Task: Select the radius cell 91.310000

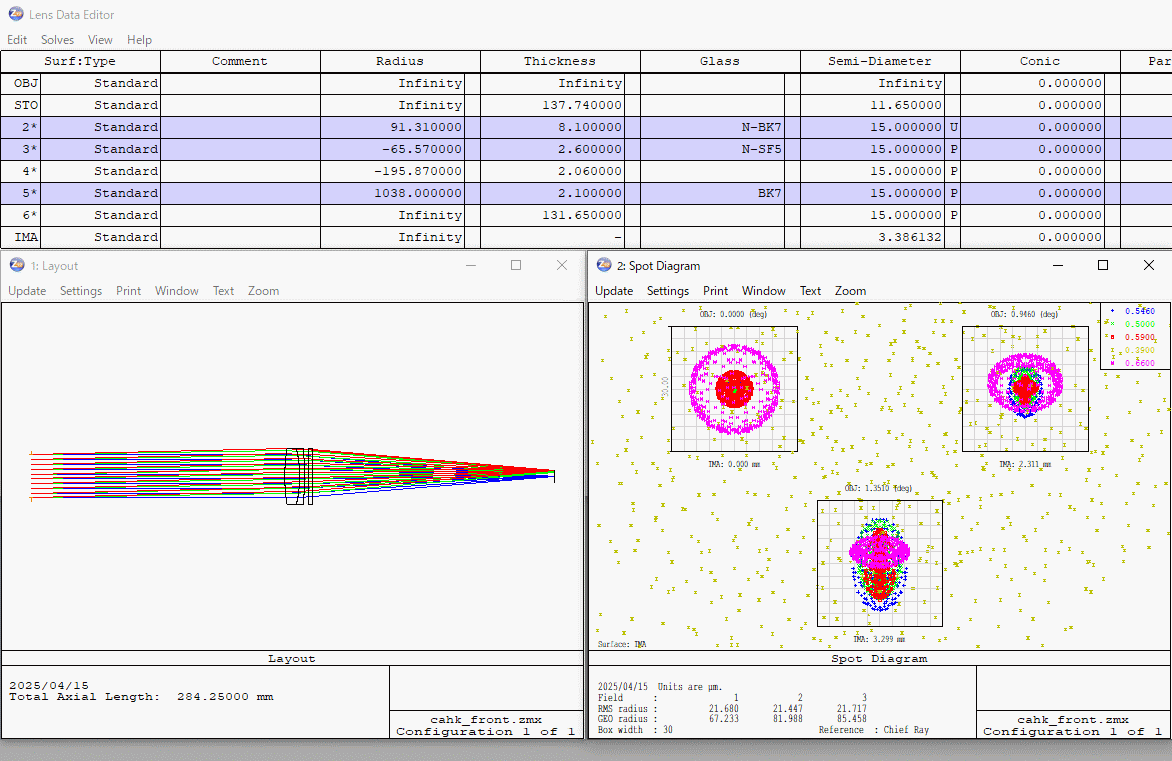Action: [x=392, y=127]
